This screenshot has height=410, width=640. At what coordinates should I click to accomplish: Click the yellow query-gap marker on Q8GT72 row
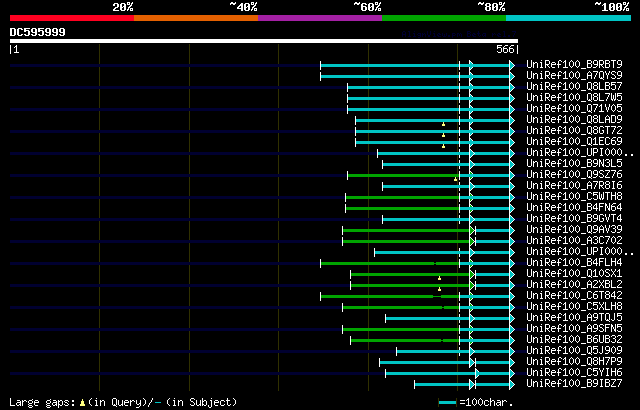(x=443, y=135)
